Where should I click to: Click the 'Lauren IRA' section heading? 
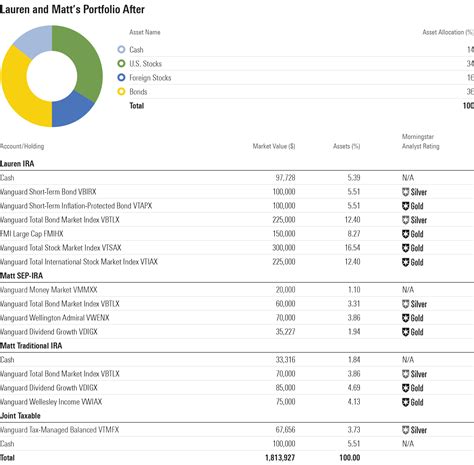pos(17,164)
